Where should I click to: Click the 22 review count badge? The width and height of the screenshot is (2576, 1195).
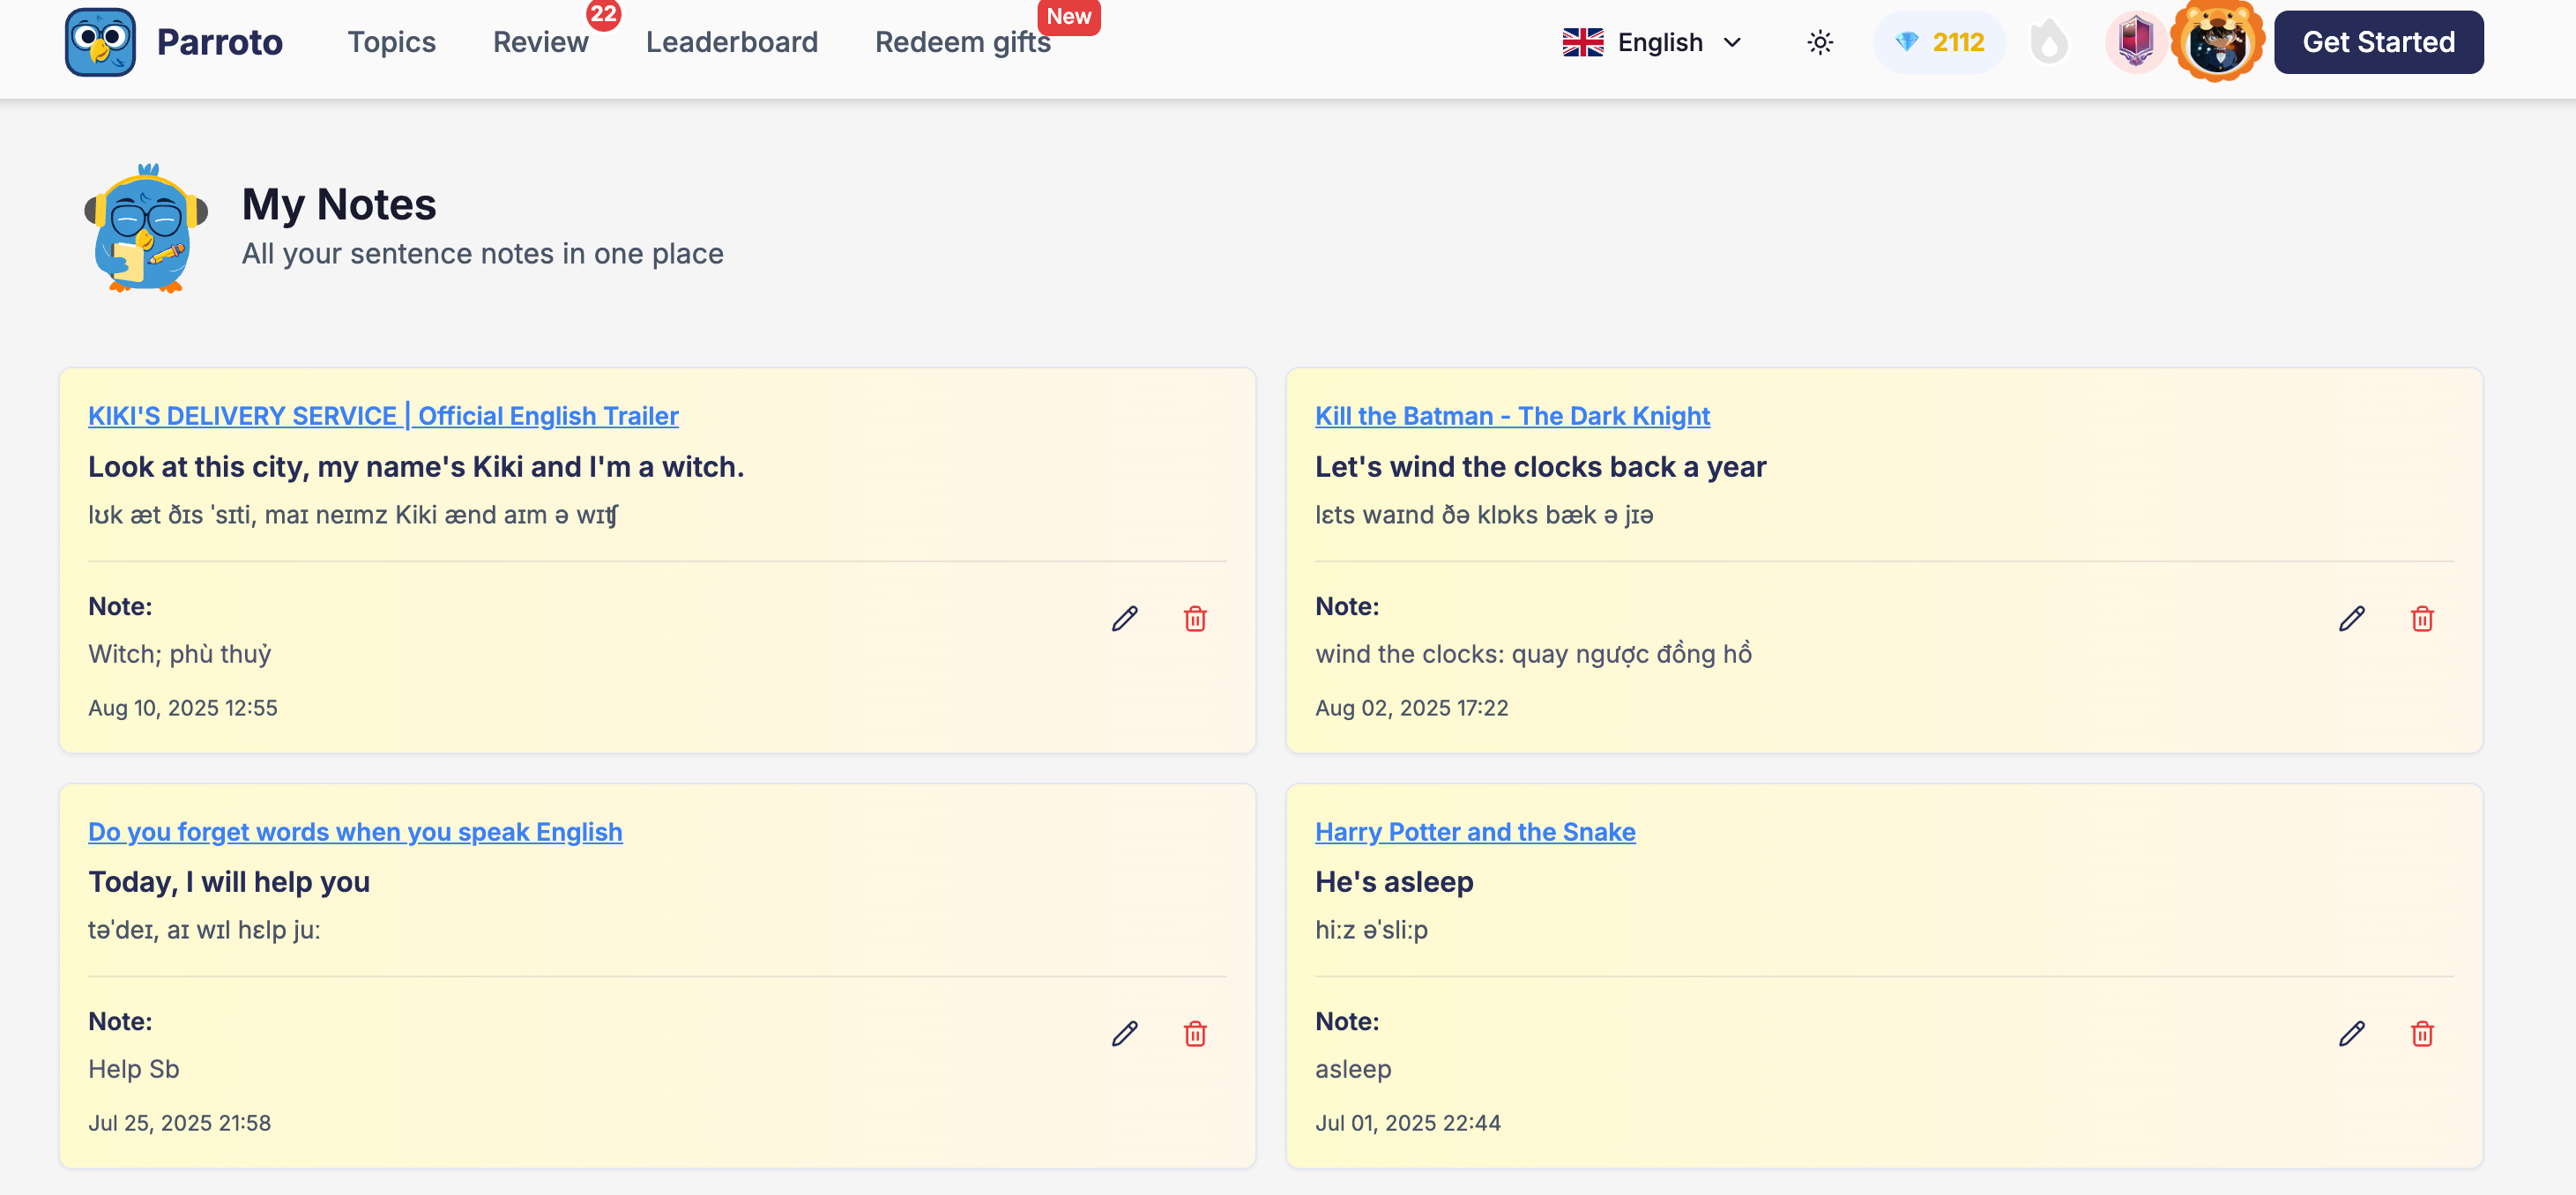[x=604, y=15]
